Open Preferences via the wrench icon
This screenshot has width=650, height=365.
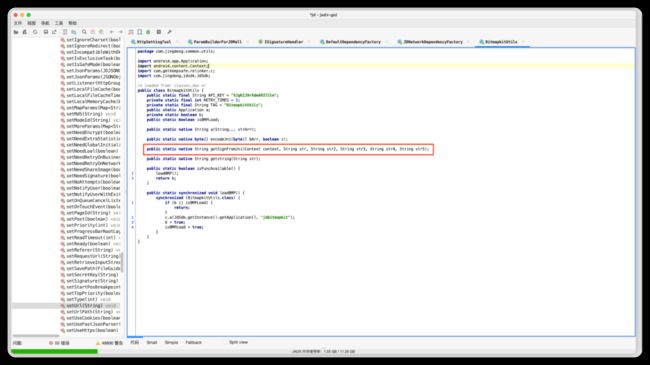169,32
